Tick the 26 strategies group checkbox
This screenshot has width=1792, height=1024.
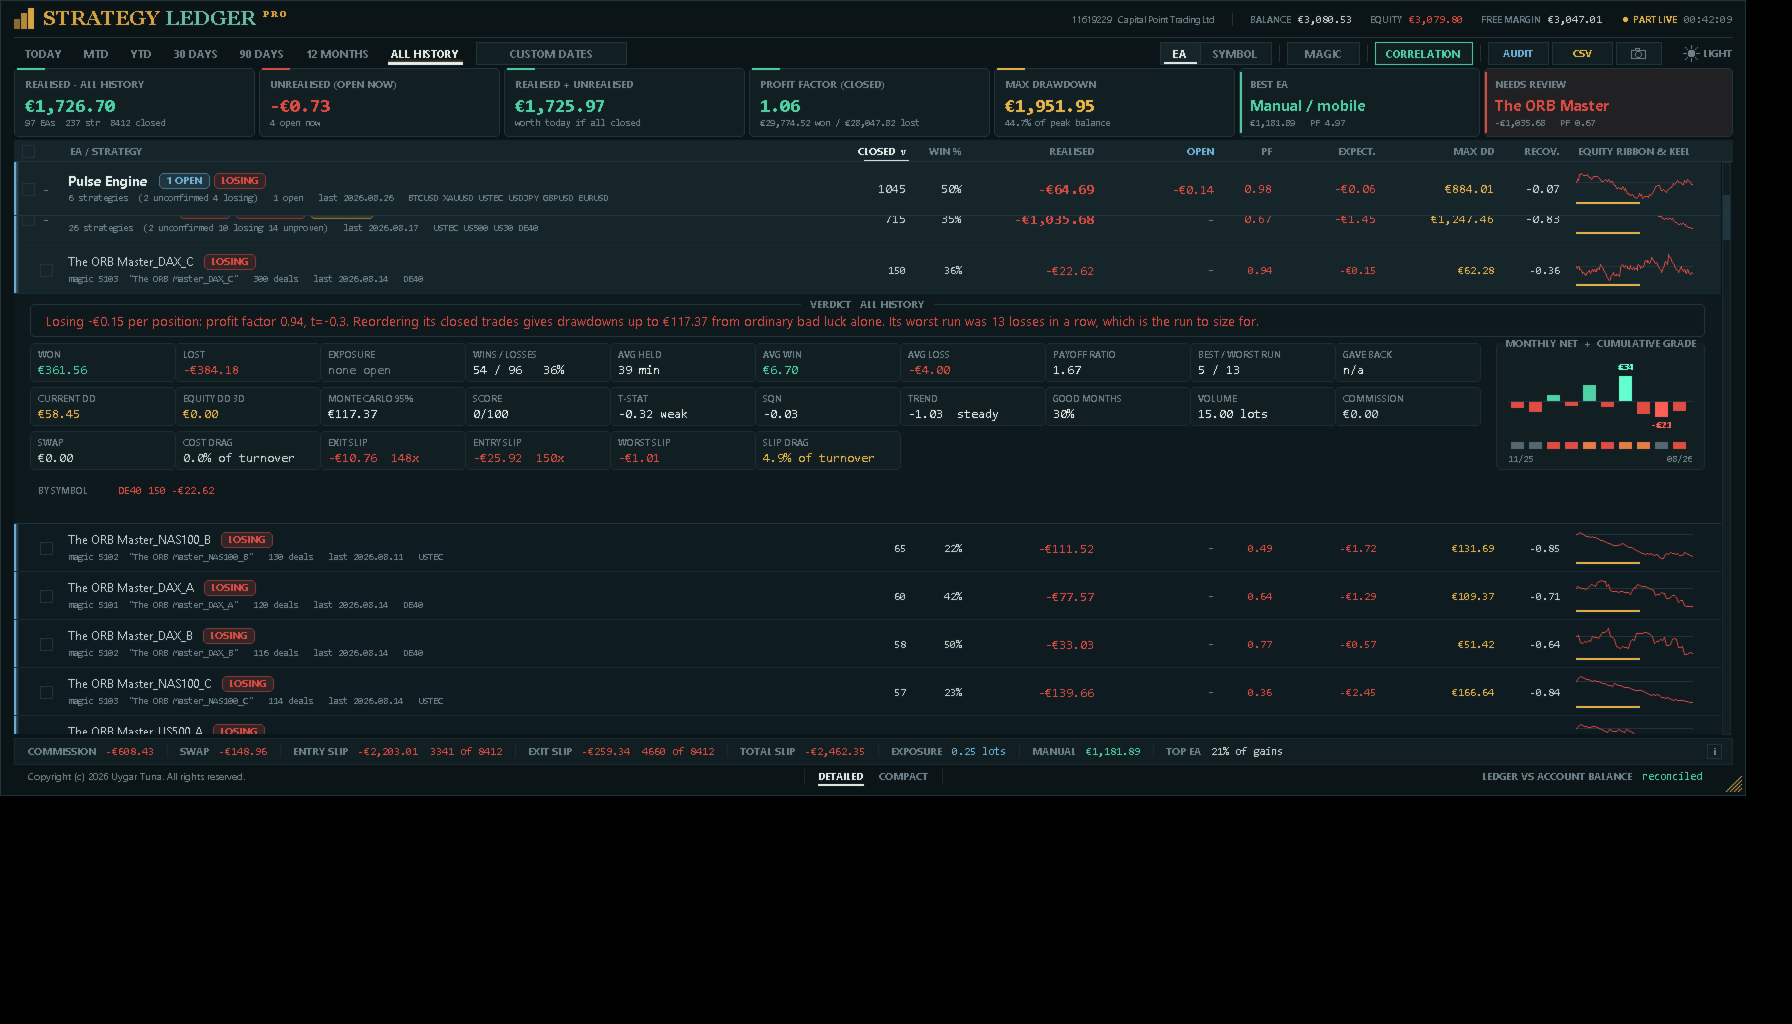pyautogui.click(x=29, y=220)
